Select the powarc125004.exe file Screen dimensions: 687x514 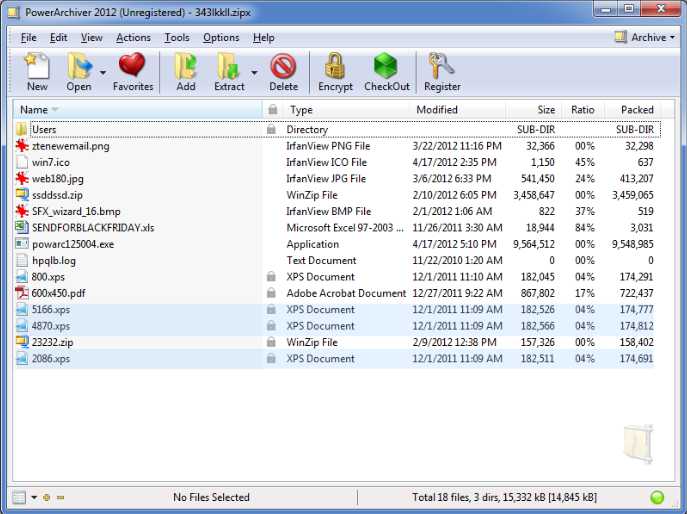[72, 244]
